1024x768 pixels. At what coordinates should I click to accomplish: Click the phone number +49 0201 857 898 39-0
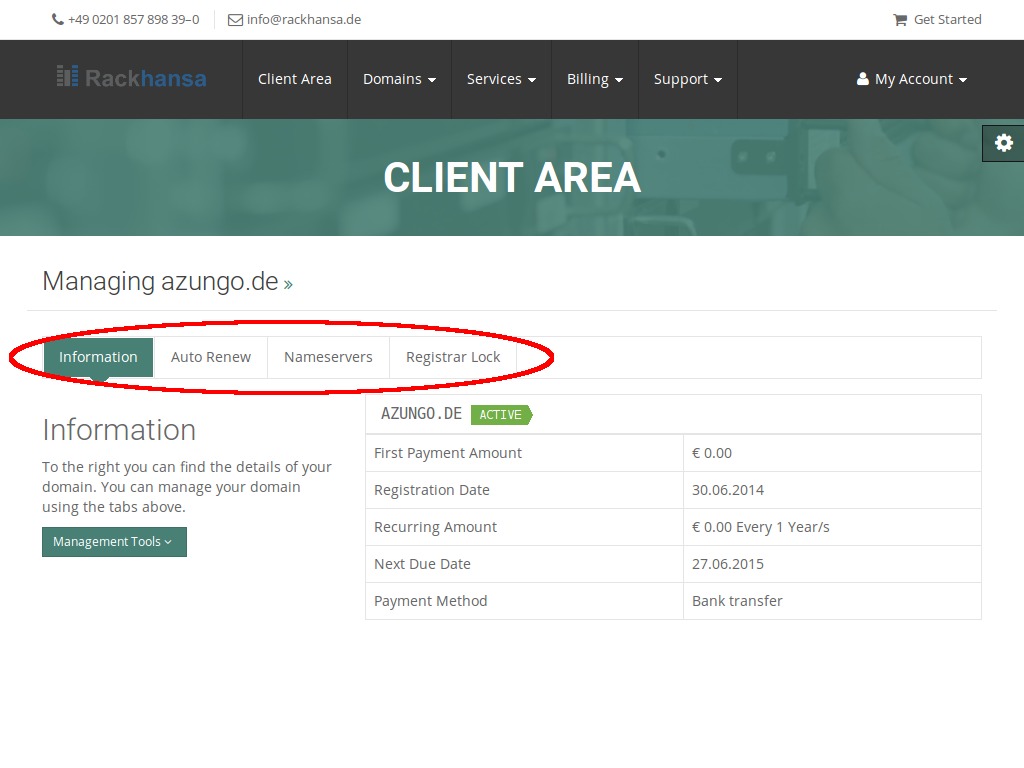pos(134,20)
